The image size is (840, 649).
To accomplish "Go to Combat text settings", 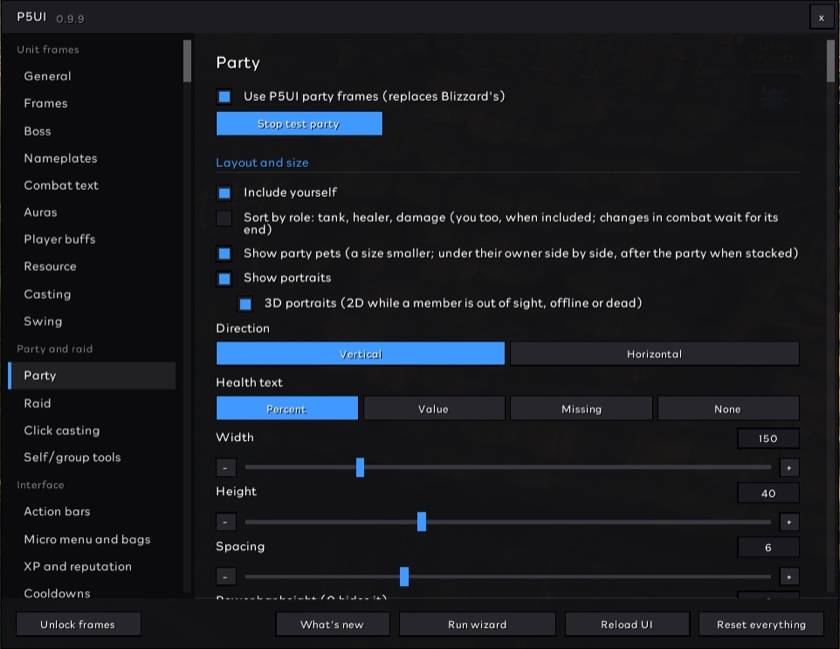I will 92,185.
